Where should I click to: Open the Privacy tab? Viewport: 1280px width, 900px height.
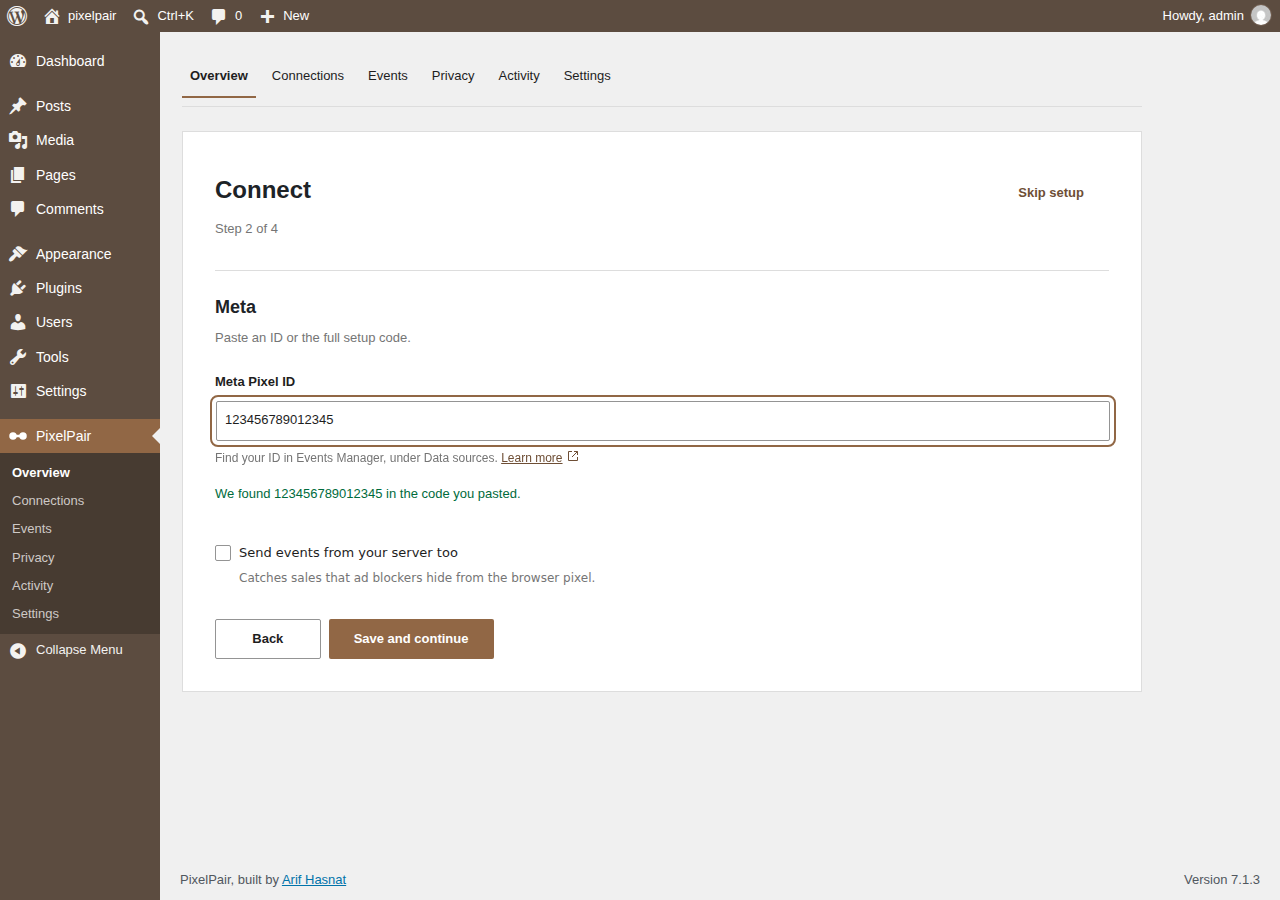coord(453,76)
